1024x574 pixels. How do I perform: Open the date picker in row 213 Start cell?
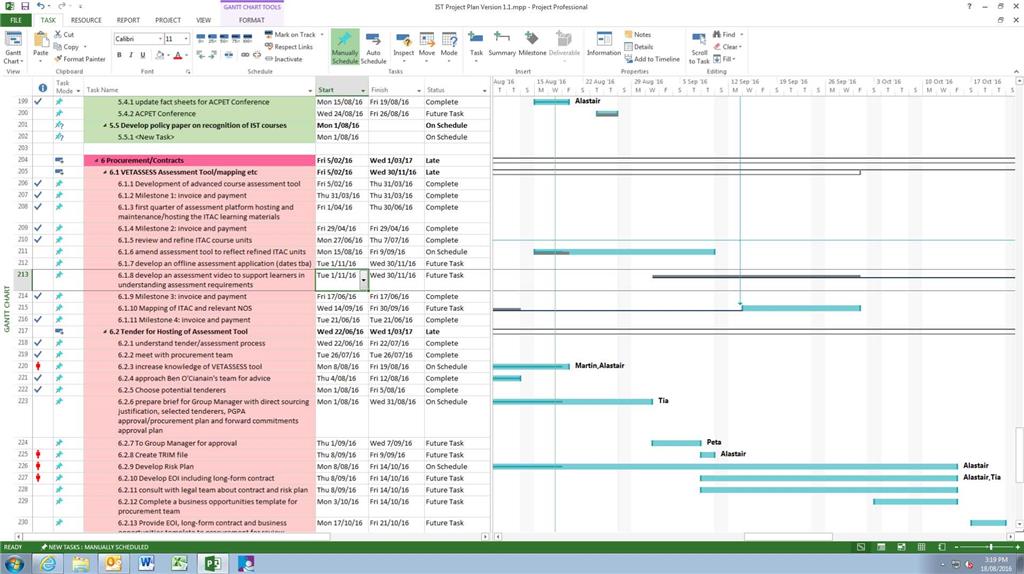pos(364,279)
